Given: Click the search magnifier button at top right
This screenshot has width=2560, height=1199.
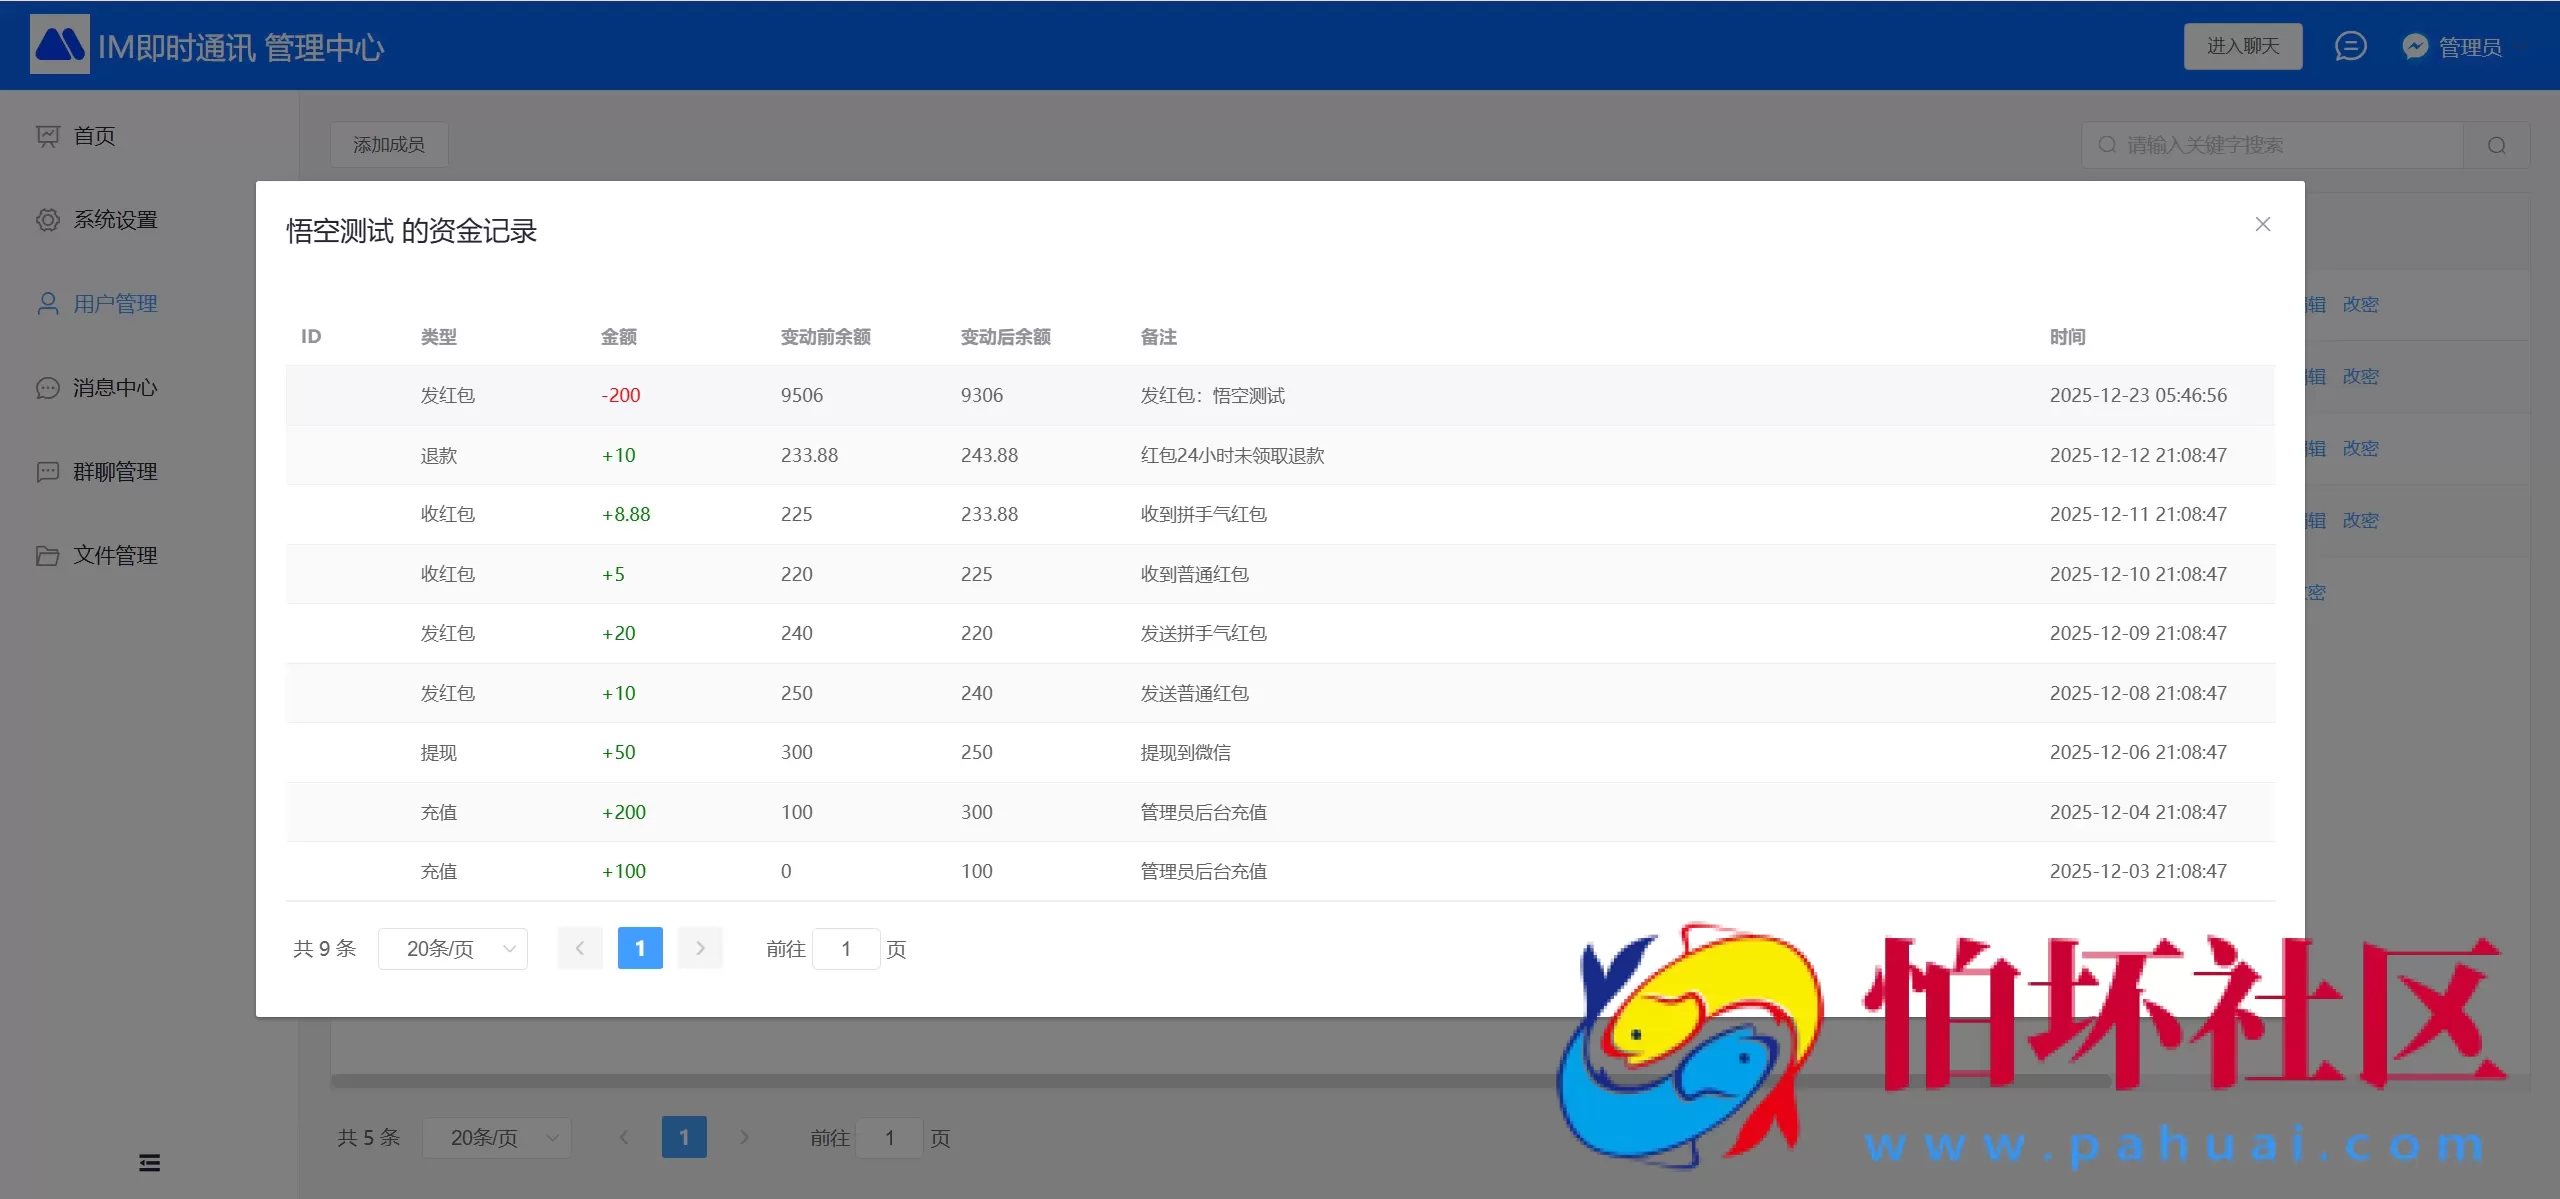Looking at the screenshot, I should (2496, 146).
